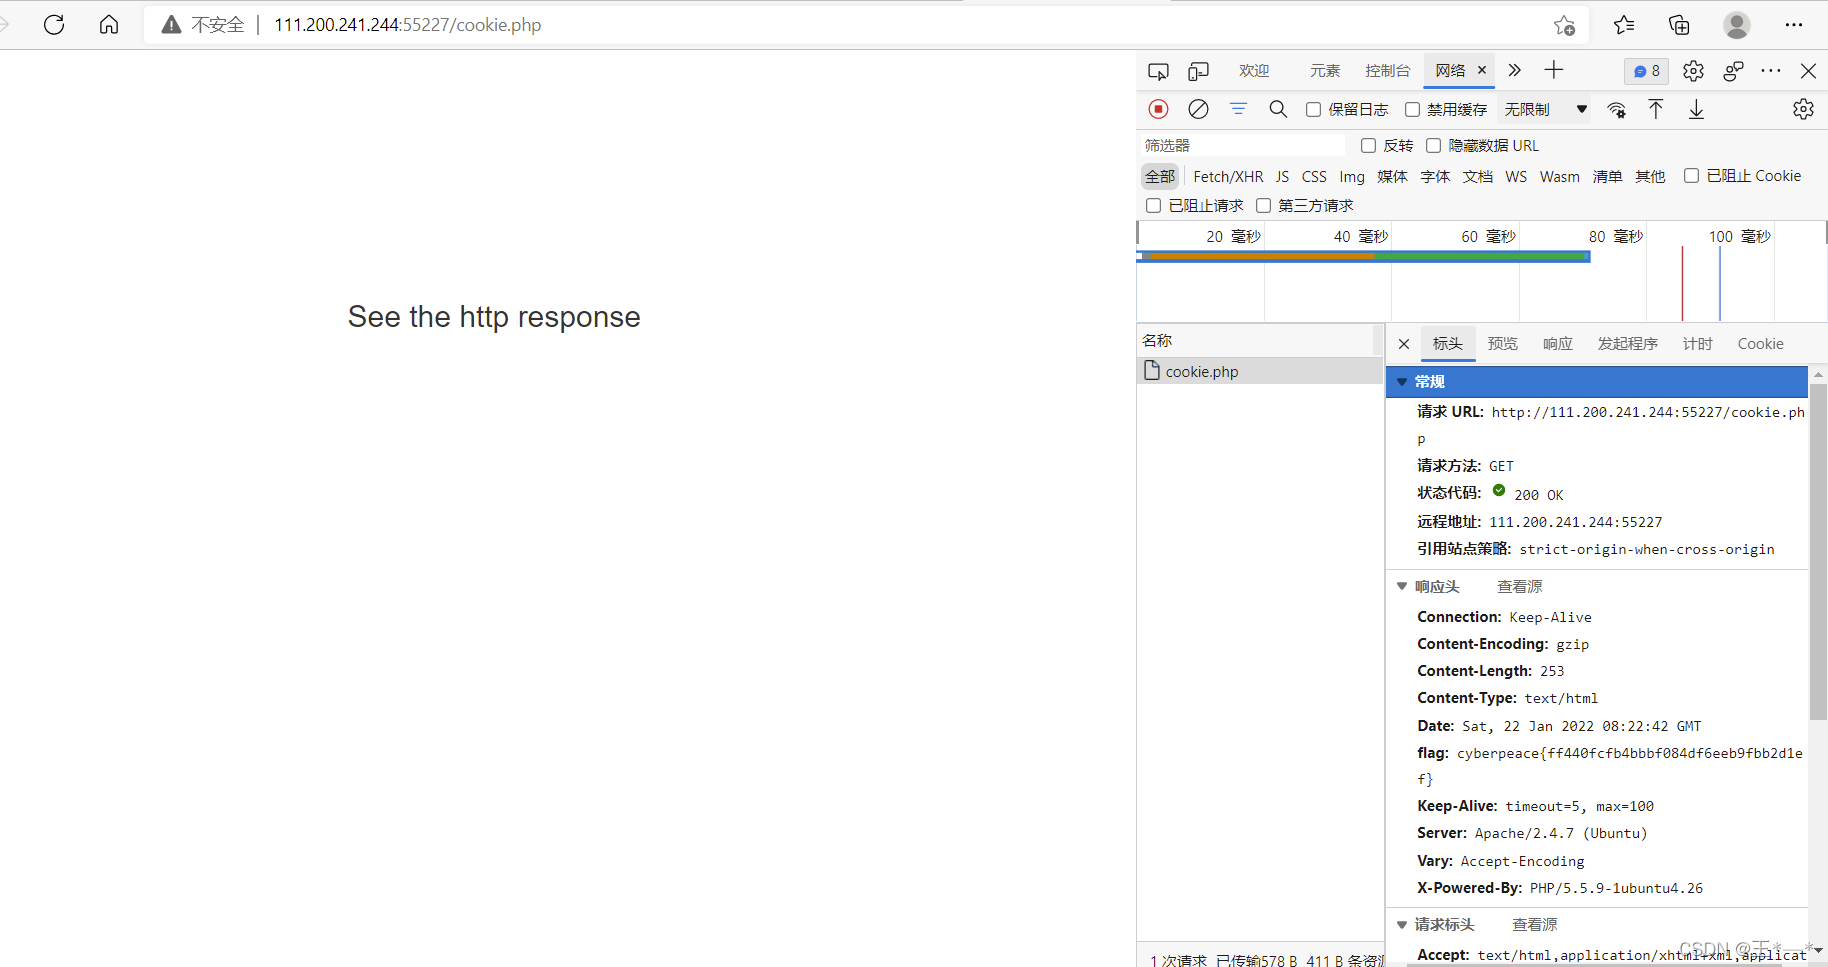
Task: Export HAR file download arrow icon
Action: pyautogui.click(x=1696, y=109)
